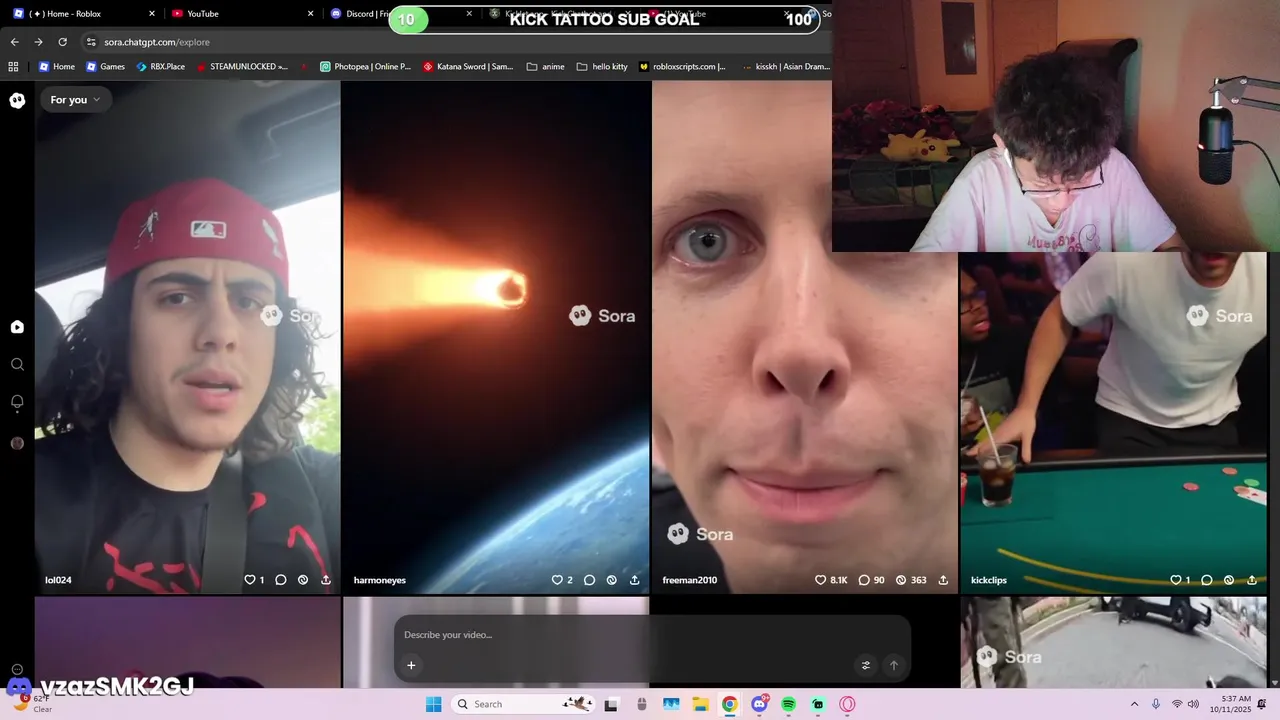Click the Sora logo in the sidebar
Image resolution: width=1280 pixels, height=720 pixels.
17,100
